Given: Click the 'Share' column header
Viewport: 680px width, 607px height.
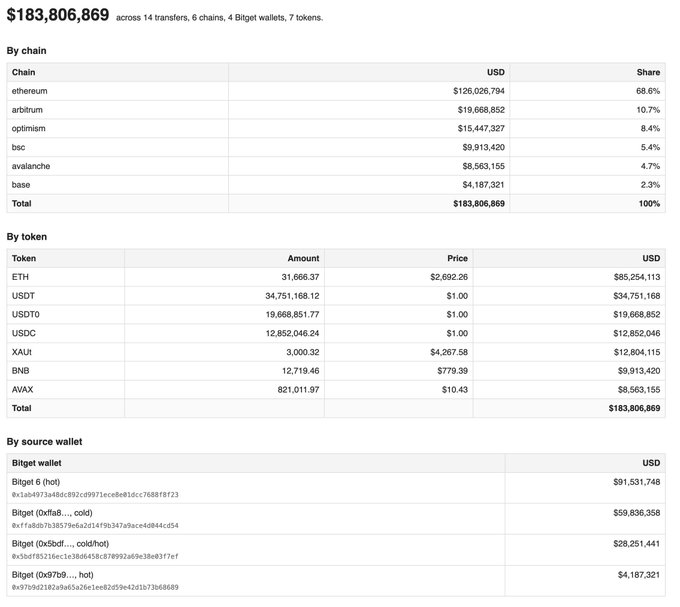Looking at the screenshot, I should pos(648,72).
